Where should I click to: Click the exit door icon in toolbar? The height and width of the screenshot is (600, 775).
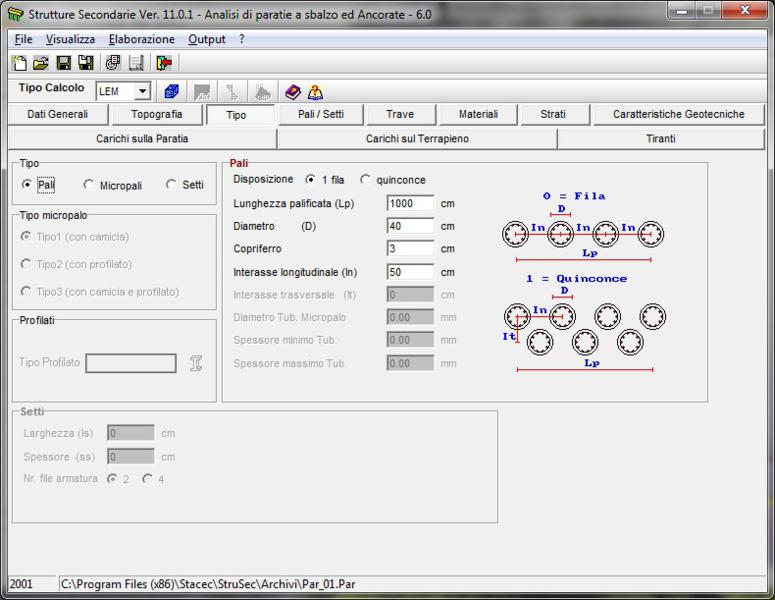click(164, 63)
